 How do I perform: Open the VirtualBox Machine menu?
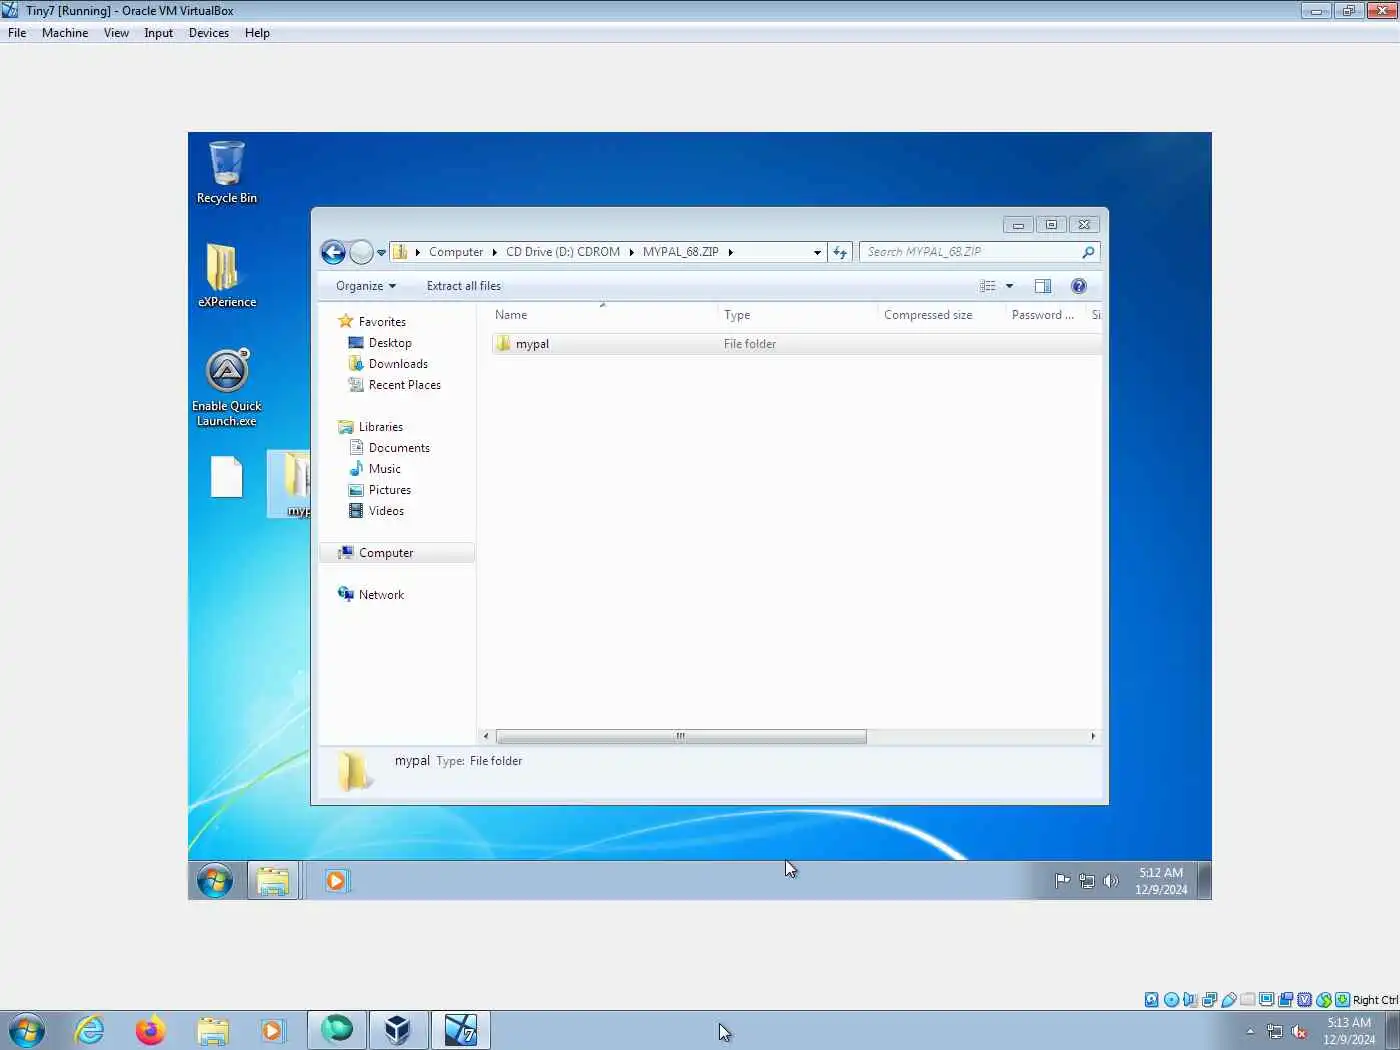65,33
